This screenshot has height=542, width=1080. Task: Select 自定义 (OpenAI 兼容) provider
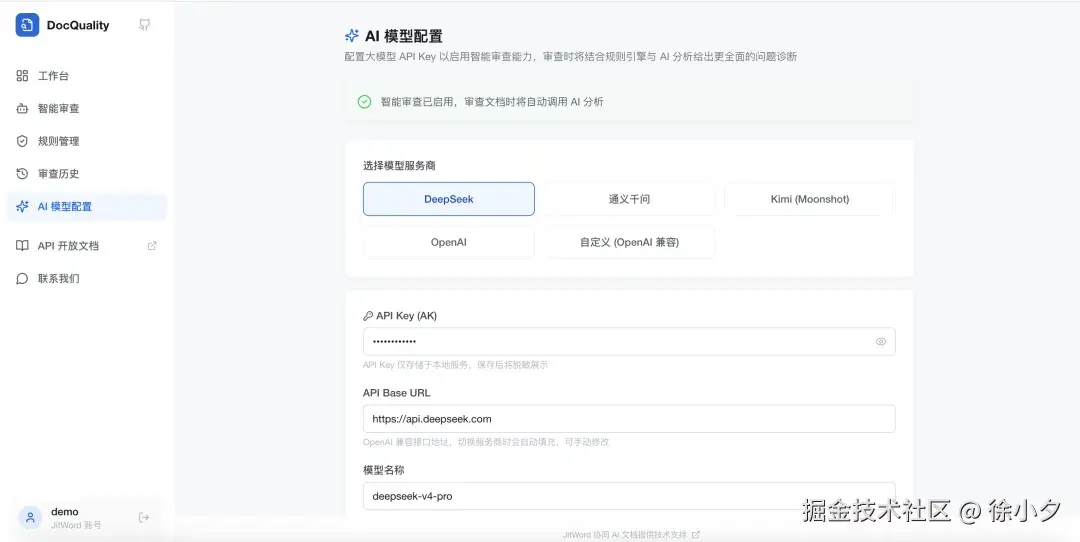629,242
